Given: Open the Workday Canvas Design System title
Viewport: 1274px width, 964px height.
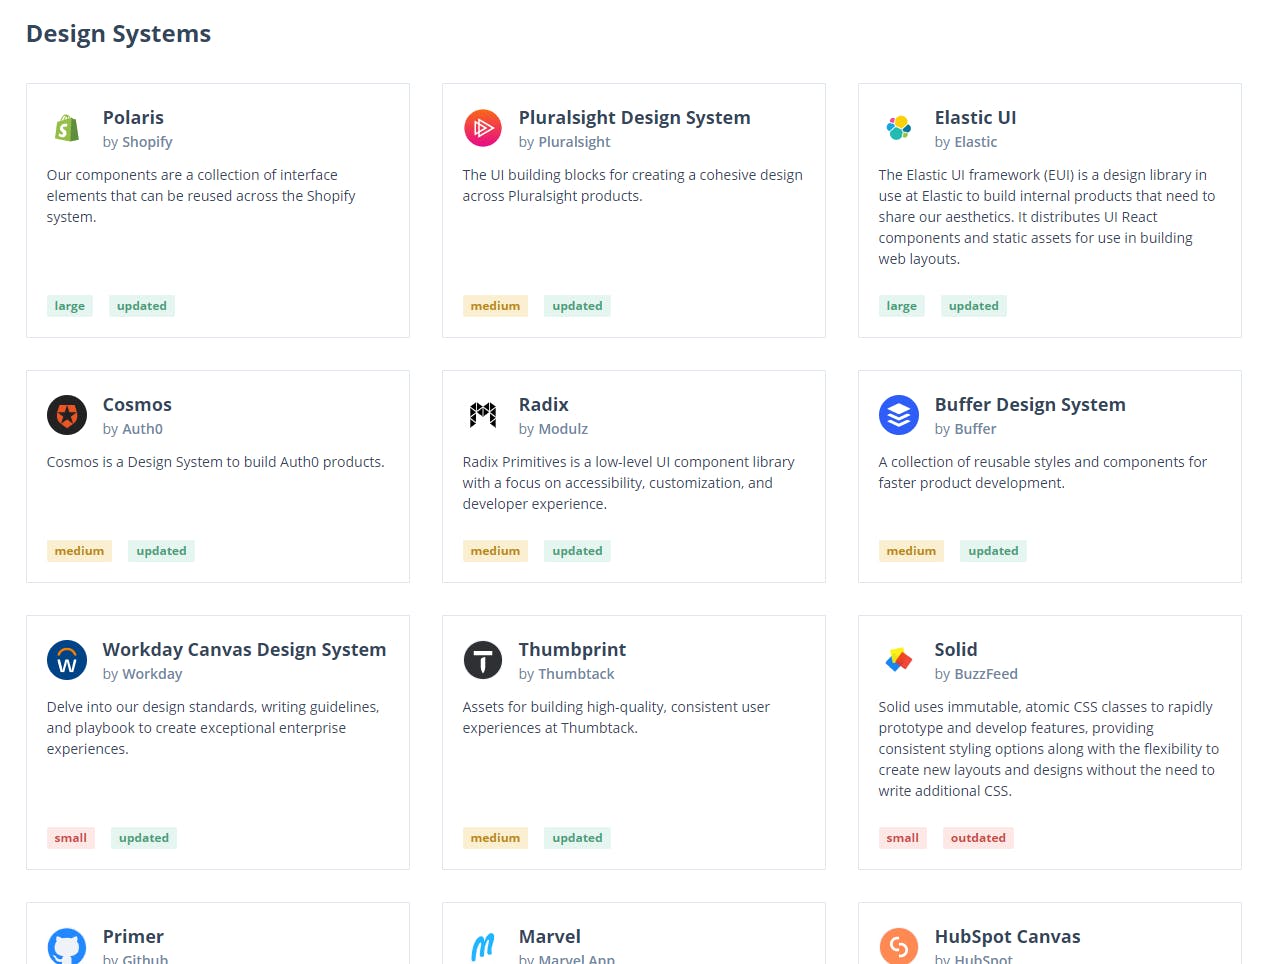Looking at the screenshot, I should (244, 649).
